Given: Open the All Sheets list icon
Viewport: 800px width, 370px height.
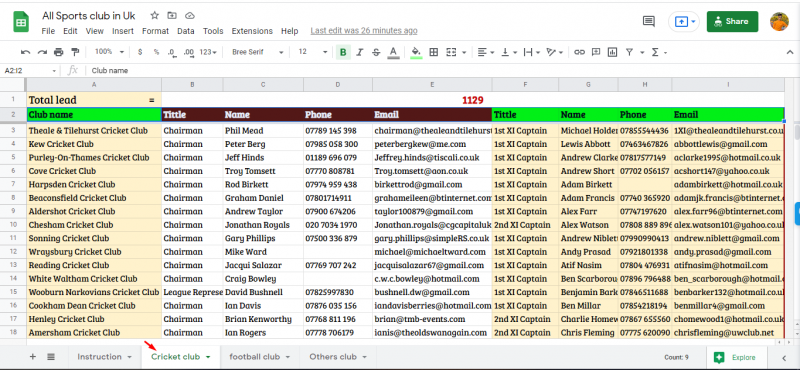Looking at the screenshot, I should 51,357.
